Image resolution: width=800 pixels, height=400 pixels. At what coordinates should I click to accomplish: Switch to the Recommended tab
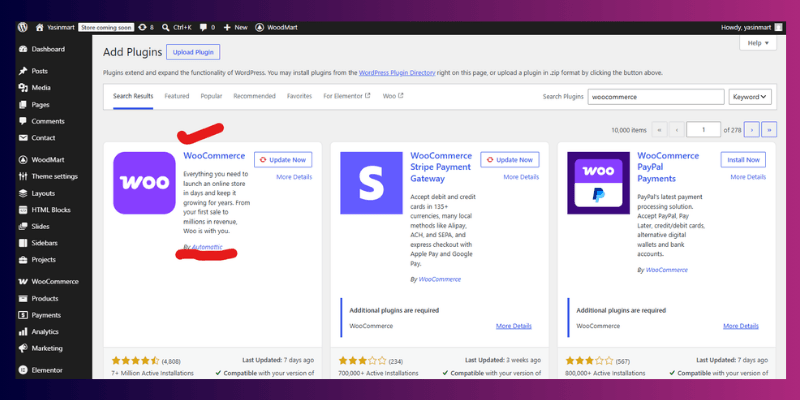point(255,96)
